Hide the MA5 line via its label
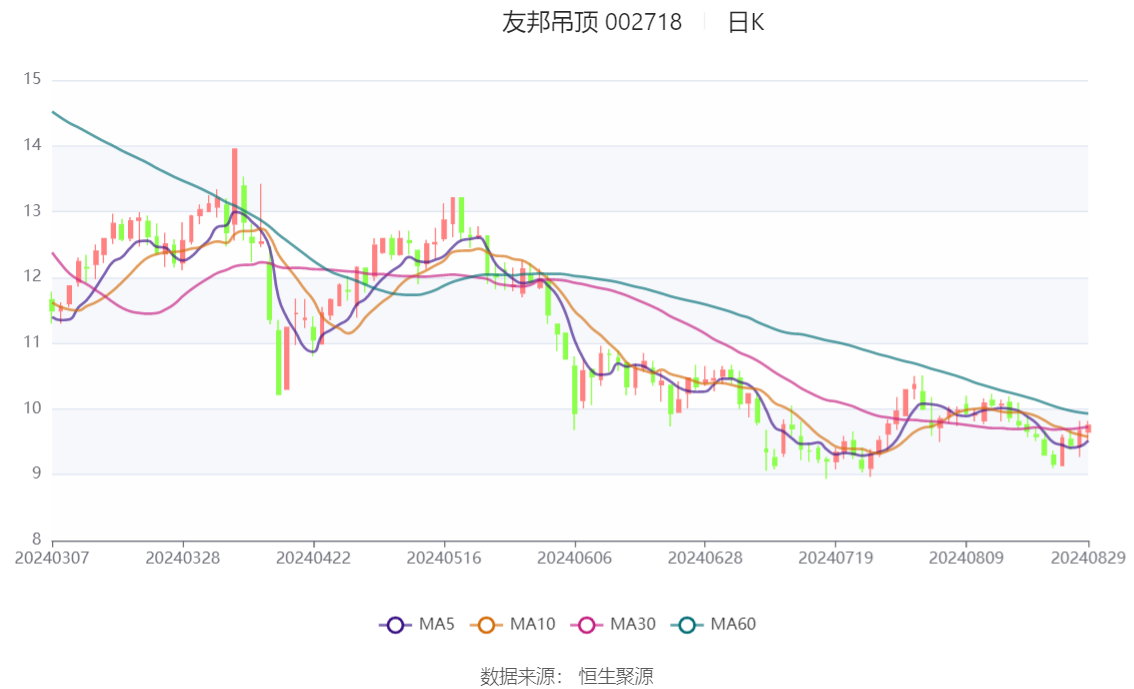 click(x=437, y=624)
